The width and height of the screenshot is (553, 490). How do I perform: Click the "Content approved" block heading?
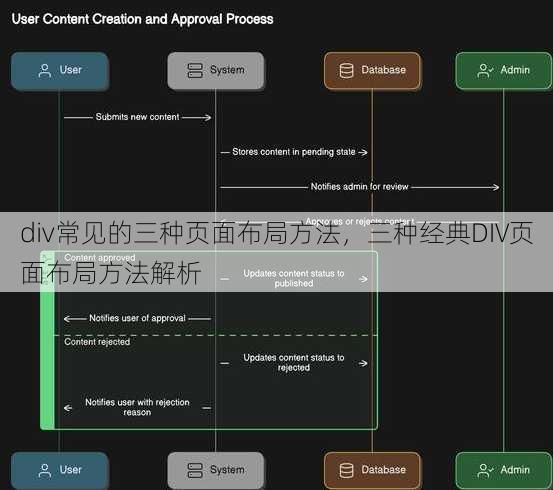tap(100, 258)
